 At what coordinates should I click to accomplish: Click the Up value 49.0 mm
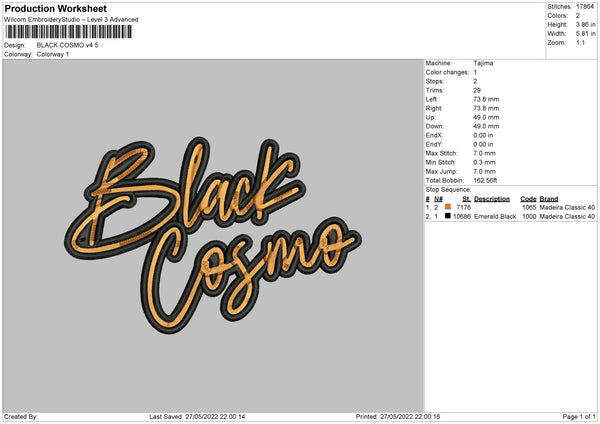point(486,117)
